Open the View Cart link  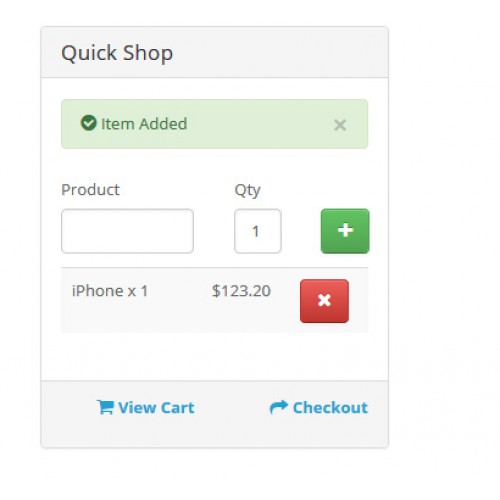(156, 407)
